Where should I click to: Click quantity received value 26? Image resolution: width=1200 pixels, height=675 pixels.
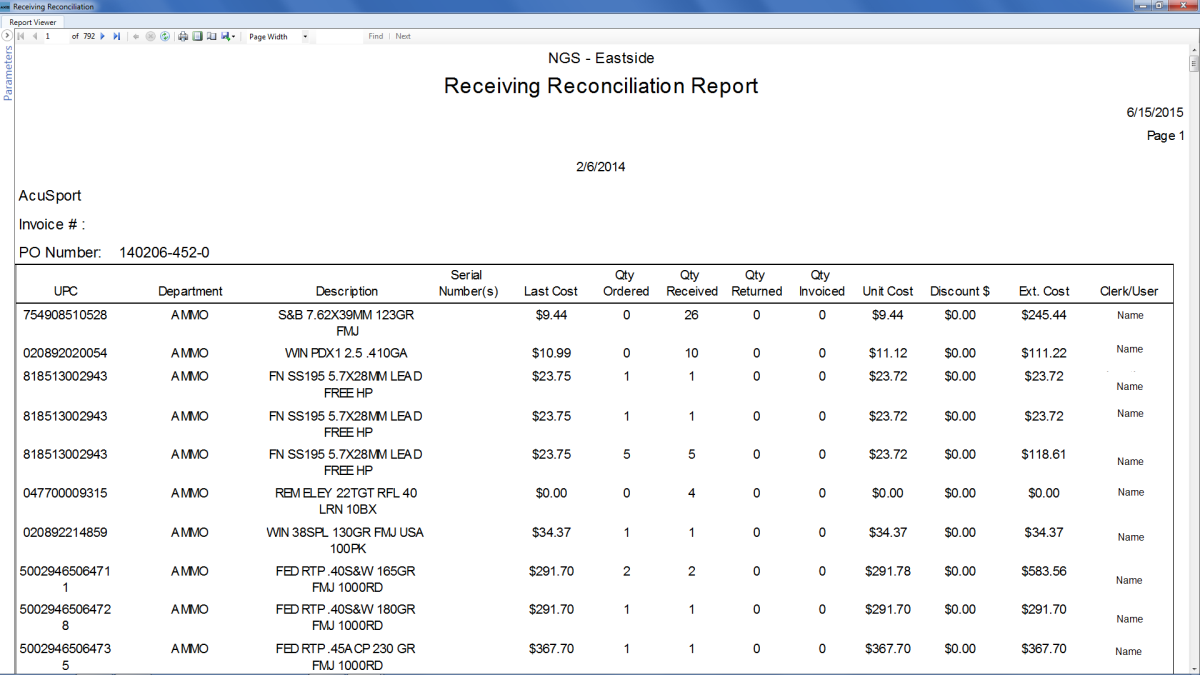pyautogui.click(x=692, y=315)
